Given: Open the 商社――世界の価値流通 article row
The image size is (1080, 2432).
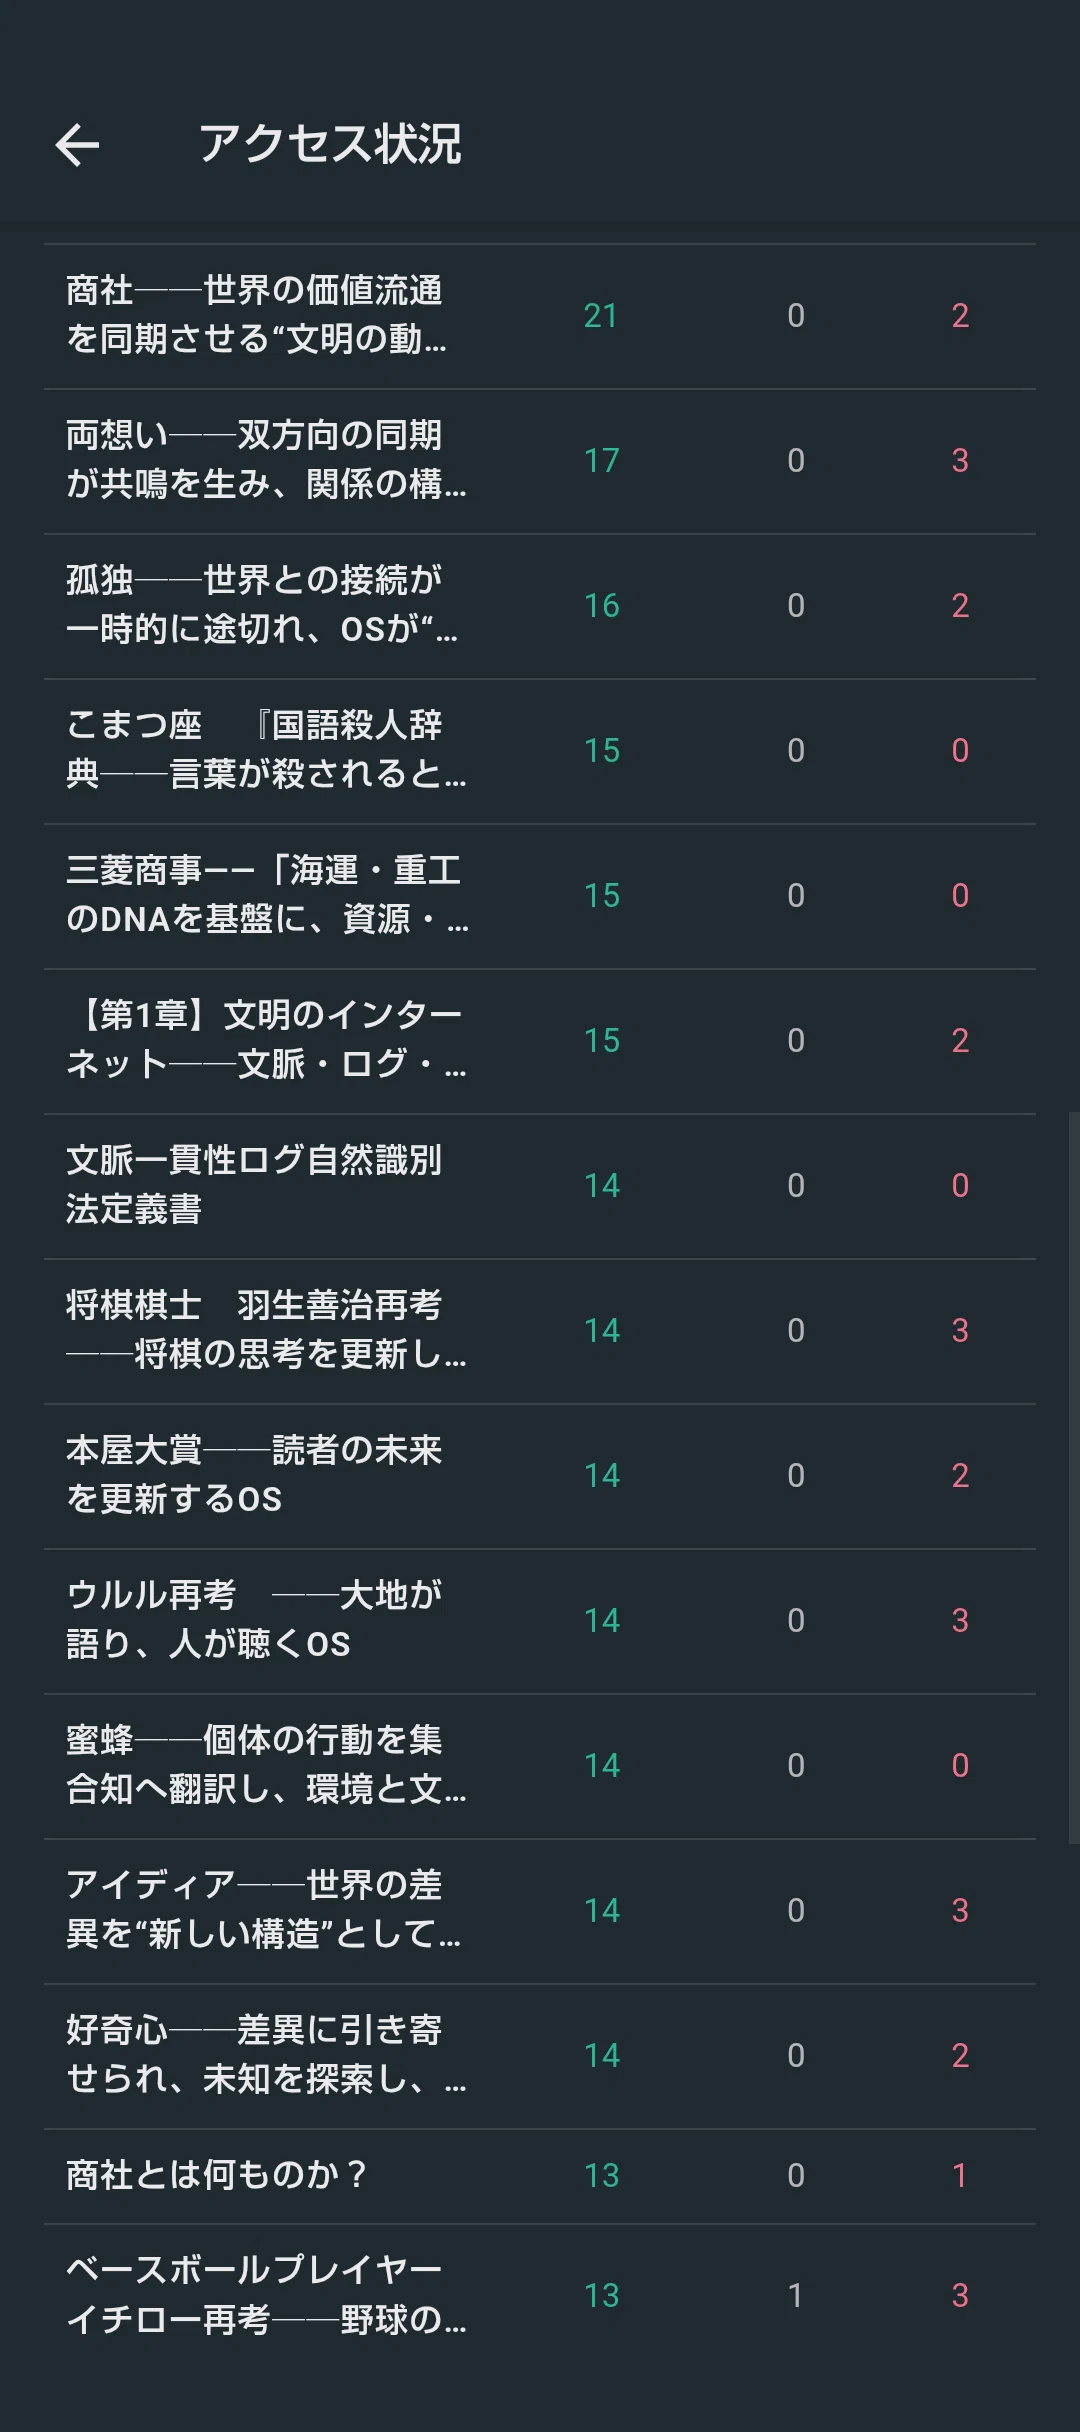Looking at the screenshot, I should click(x=540, y=316).
